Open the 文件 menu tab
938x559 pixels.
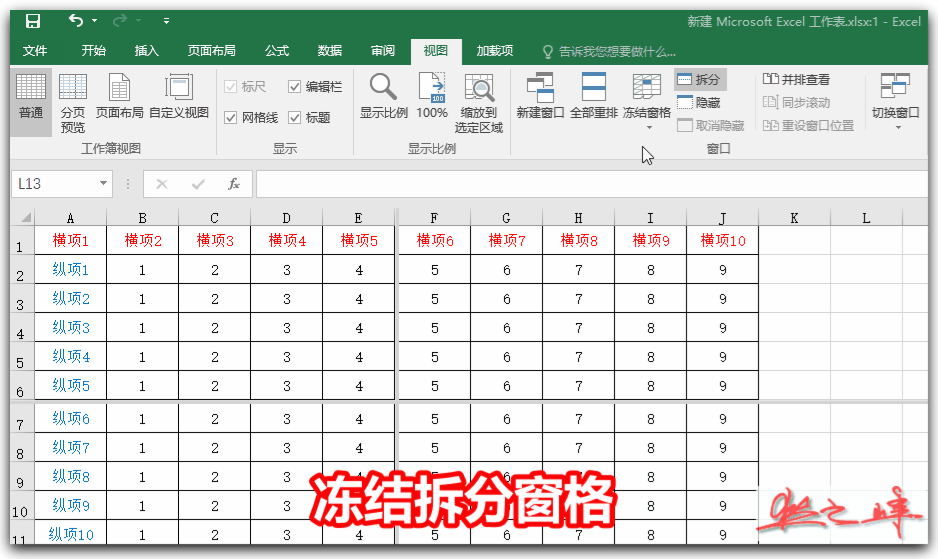(35, 51)
